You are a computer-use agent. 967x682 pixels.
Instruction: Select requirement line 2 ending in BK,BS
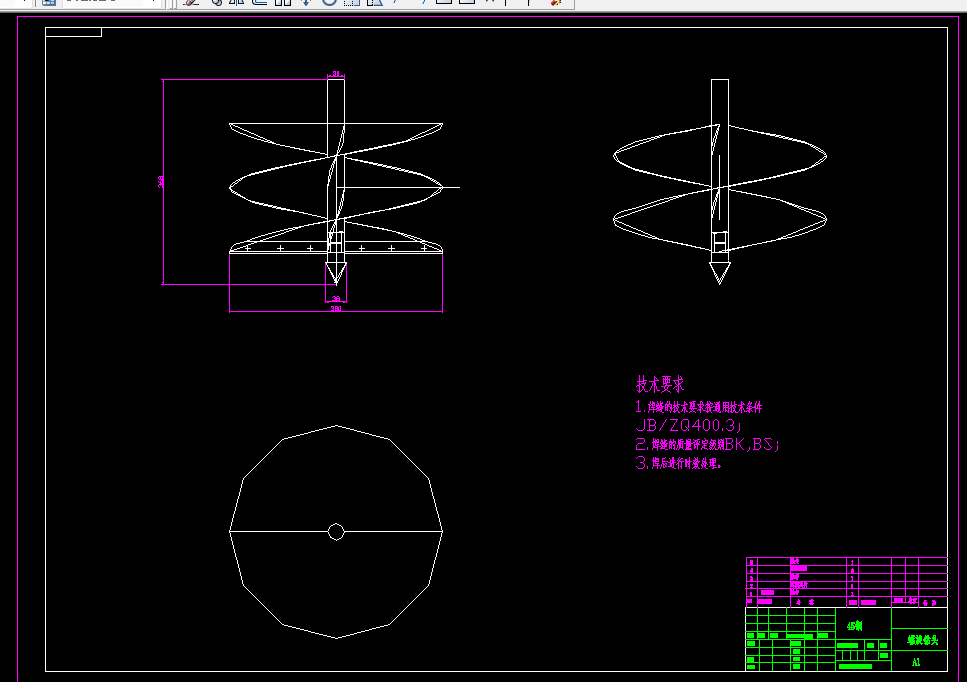(x=707, y=444)
